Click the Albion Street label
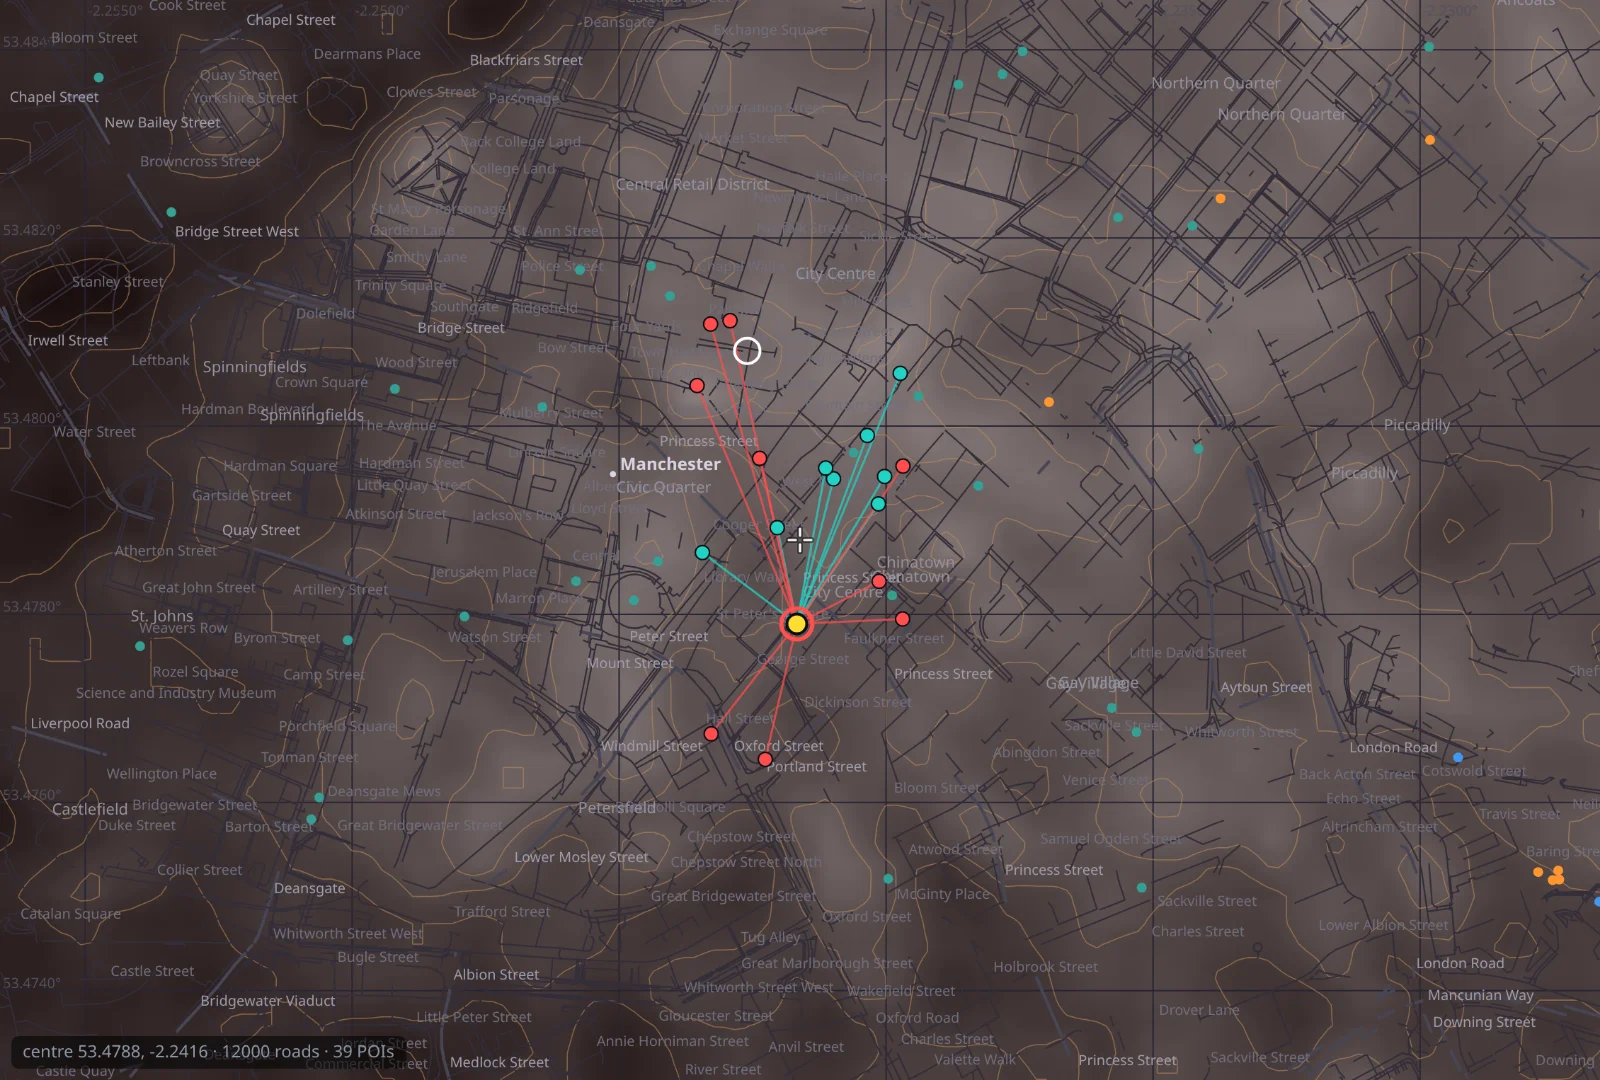This screenshot has height=1080, width=1600. pos(496,974)
